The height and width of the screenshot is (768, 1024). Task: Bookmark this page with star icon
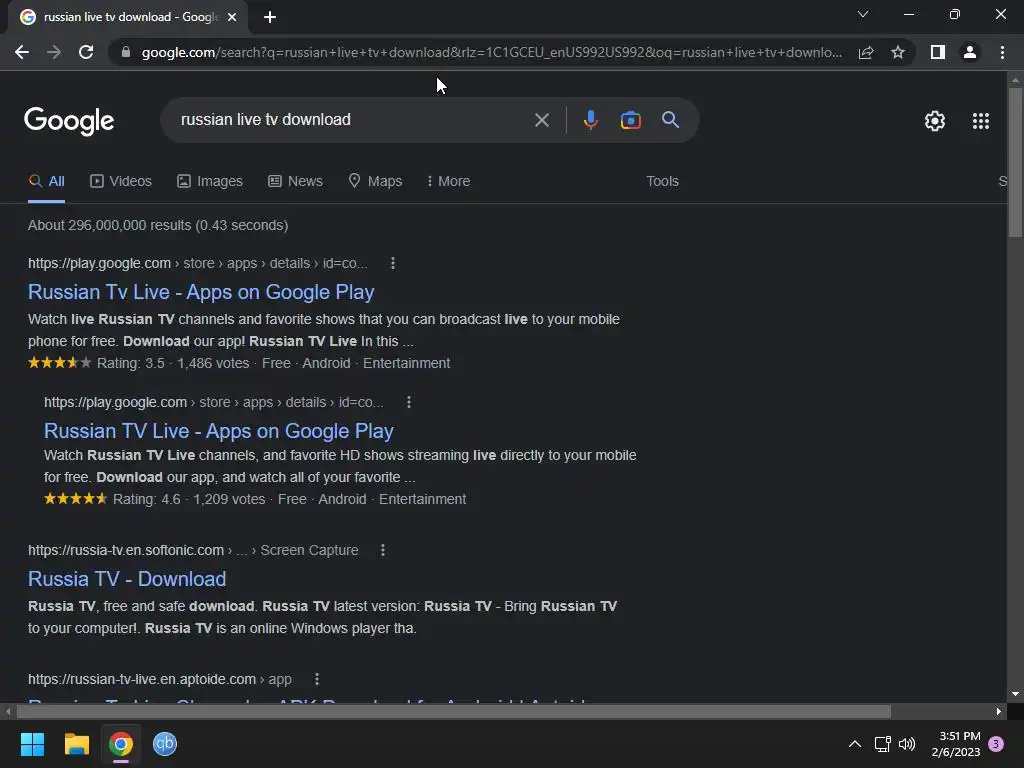tap(898, 52)
